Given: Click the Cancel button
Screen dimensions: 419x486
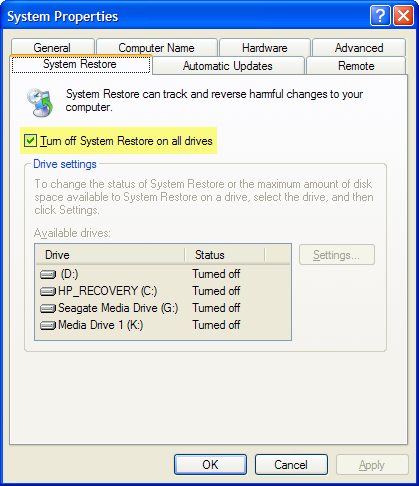Looking at the screenshot, I should tap(291, 464).
